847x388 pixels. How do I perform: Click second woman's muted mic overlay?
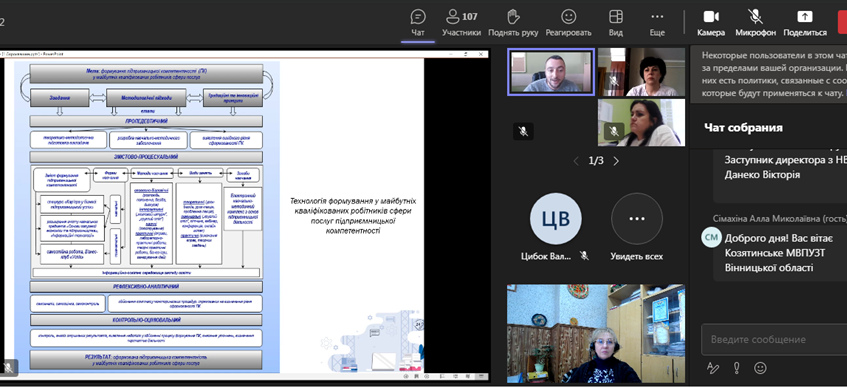(613, 131)
